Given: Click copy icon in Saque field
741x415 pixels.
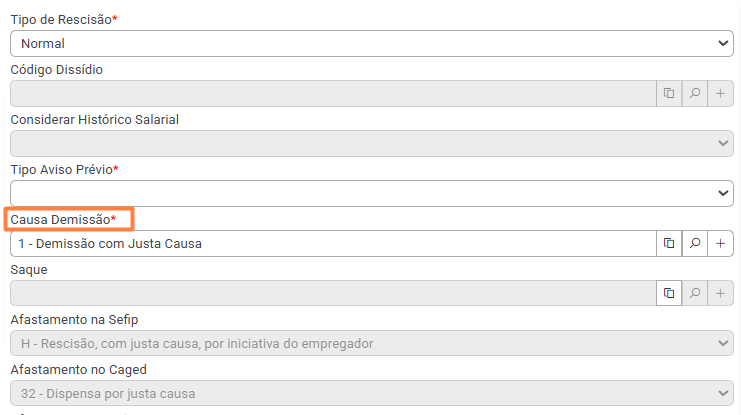Looking at the screenshot, I should point(669,293).
